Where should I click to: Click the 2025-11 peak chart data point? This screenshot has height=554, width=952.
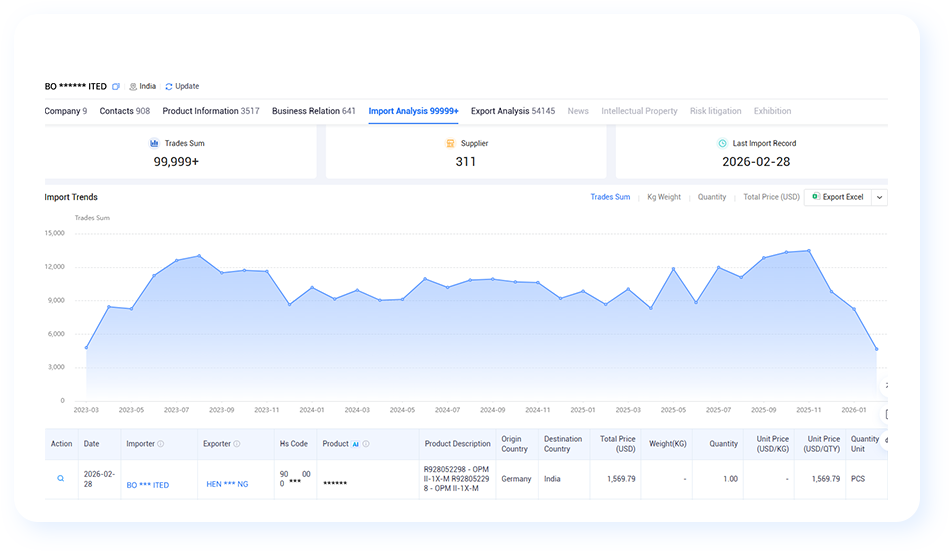tap(809, 250)
